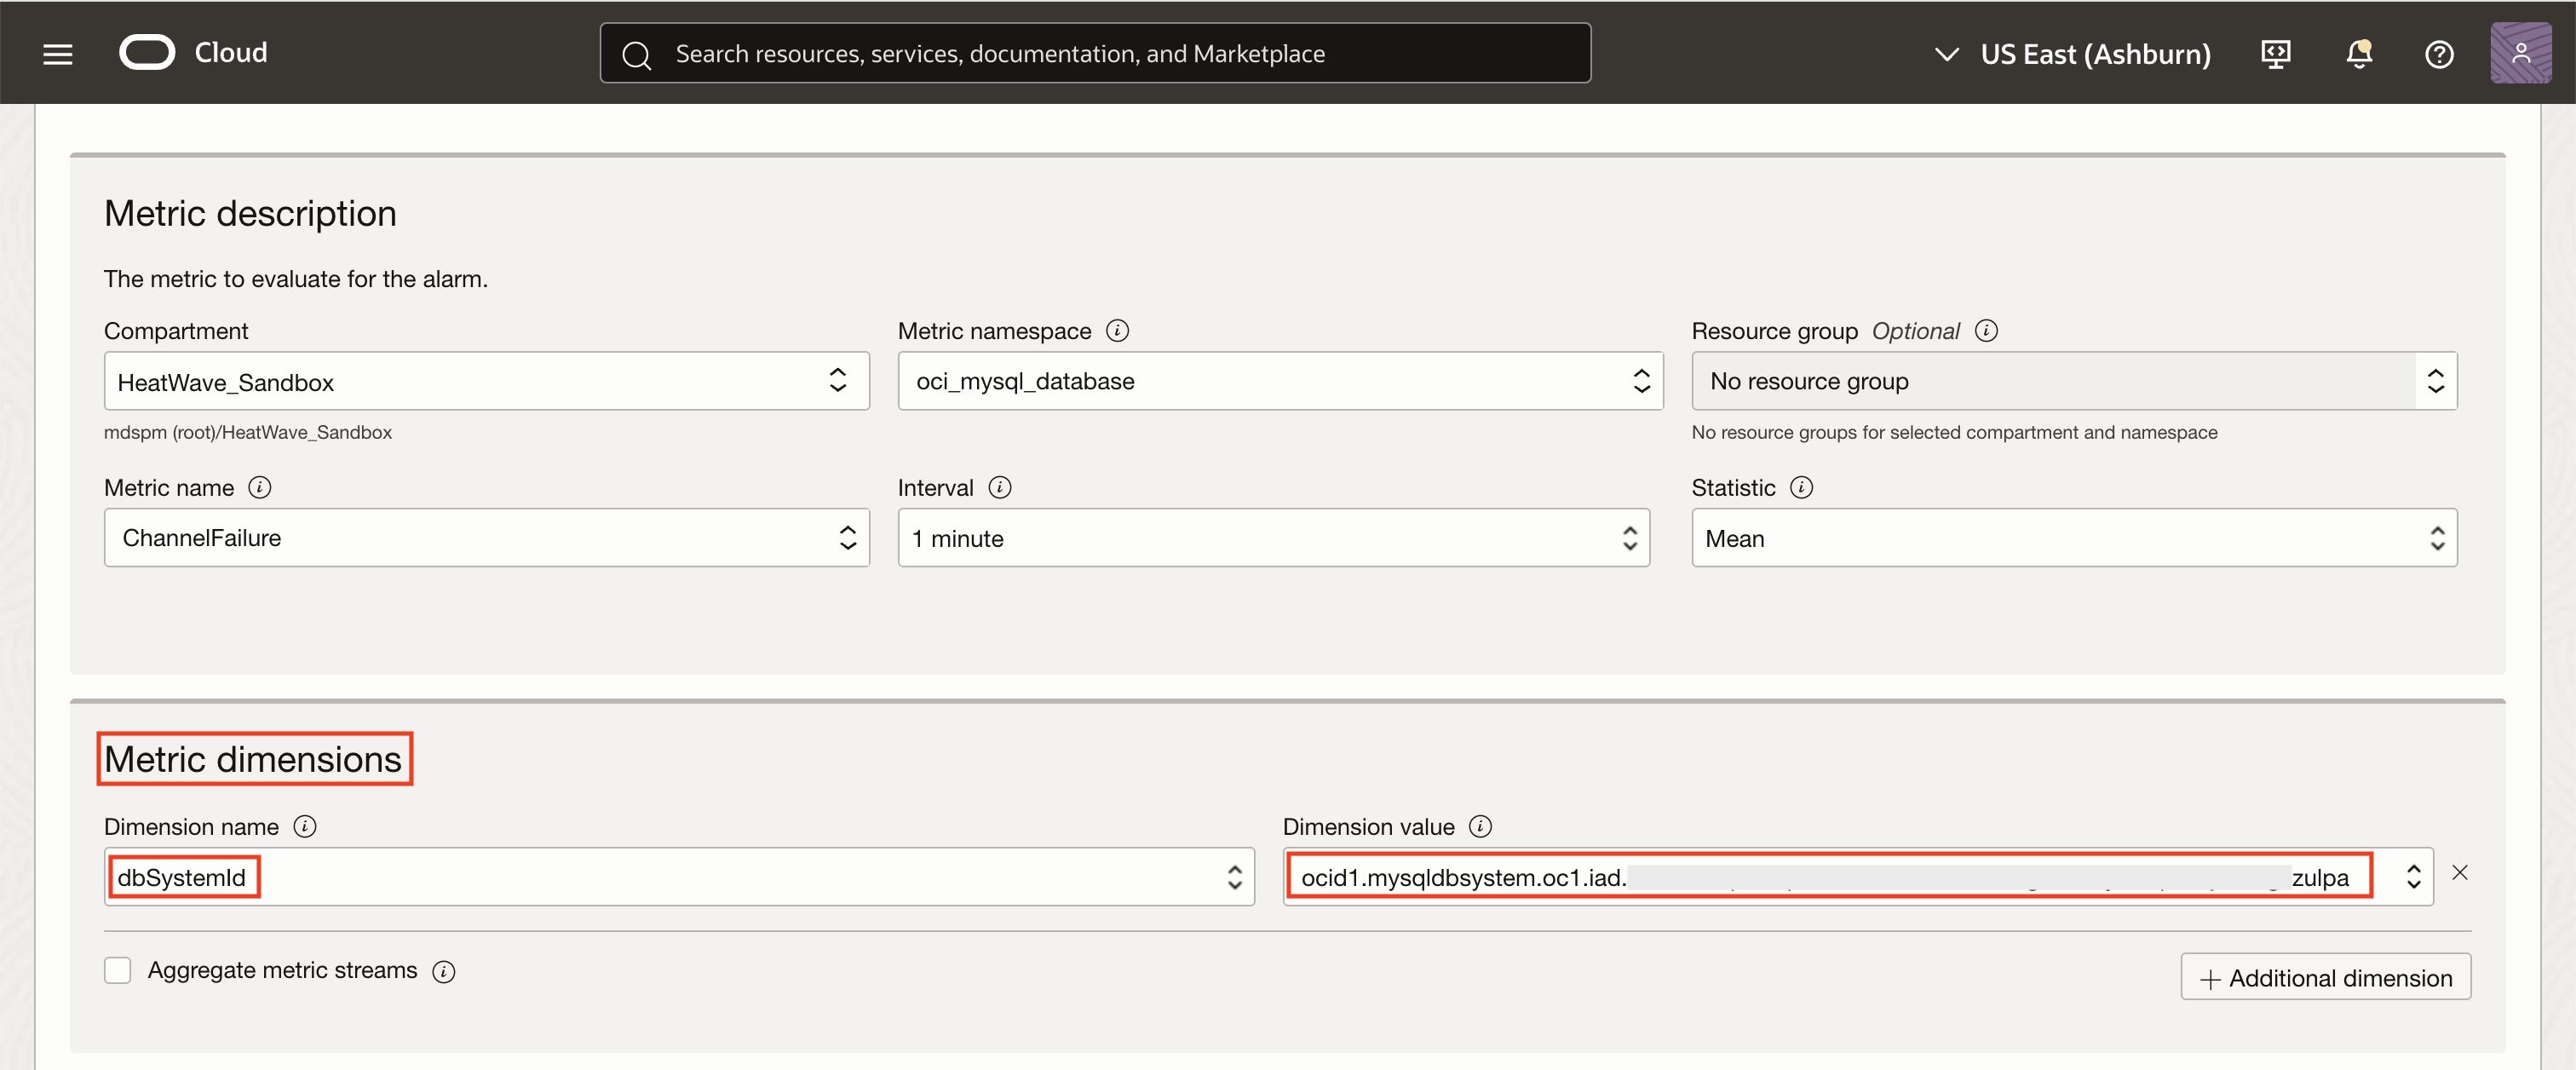Click the search resources input field
This screenshot has height=1070, width=2576.
click(1095, 53)
